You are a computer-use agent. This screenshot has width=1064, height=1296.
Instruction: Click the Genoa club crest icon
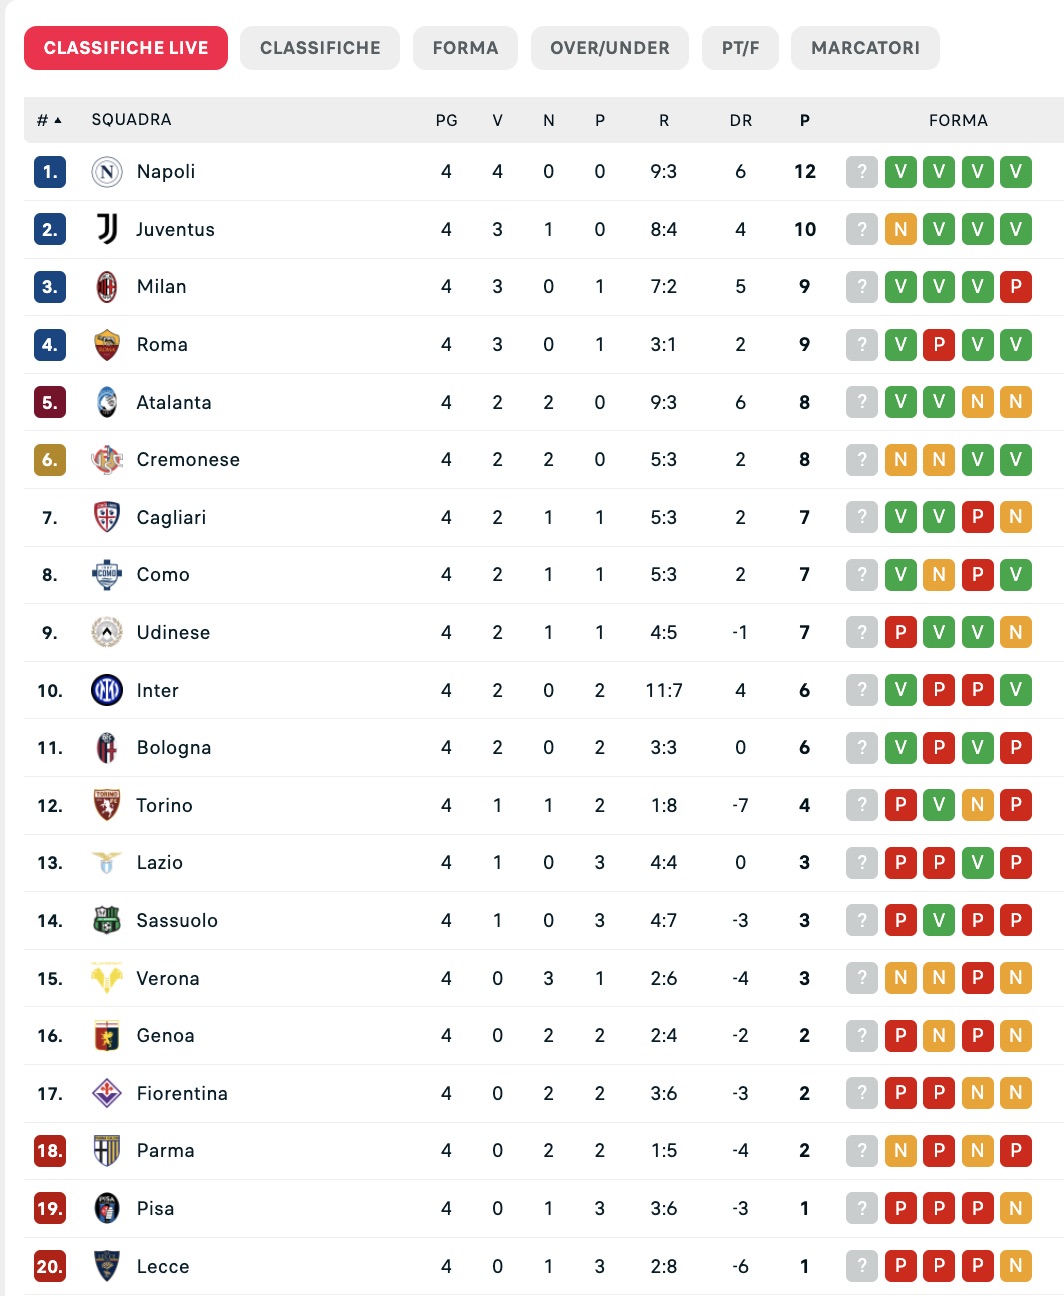107,1036
